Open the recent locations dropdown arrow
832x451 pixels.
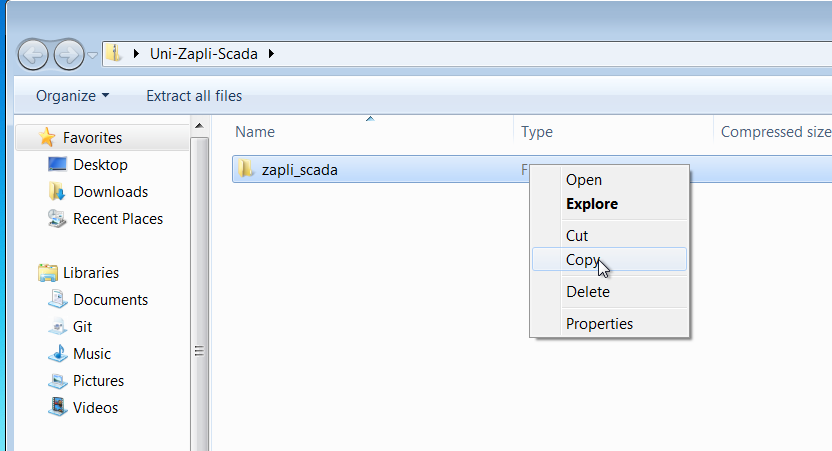92,55
